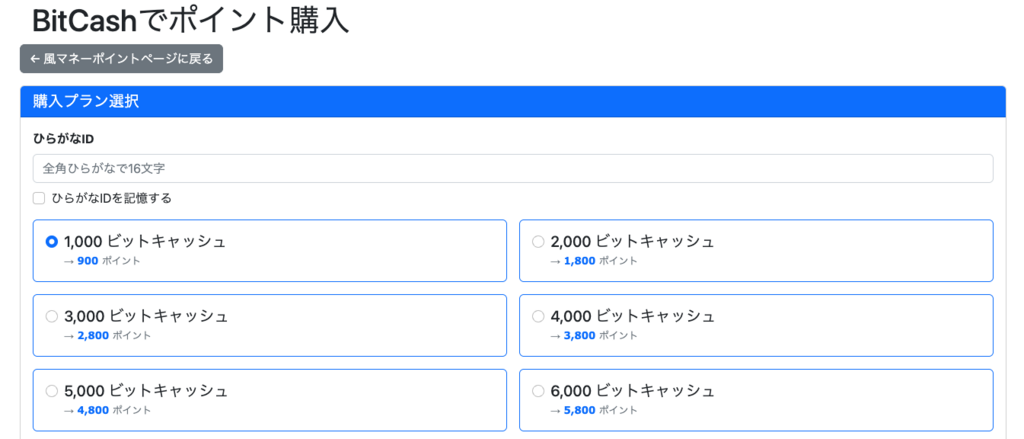
Task: Click the back arrow icon in the return button
Action: pos(35,59)
